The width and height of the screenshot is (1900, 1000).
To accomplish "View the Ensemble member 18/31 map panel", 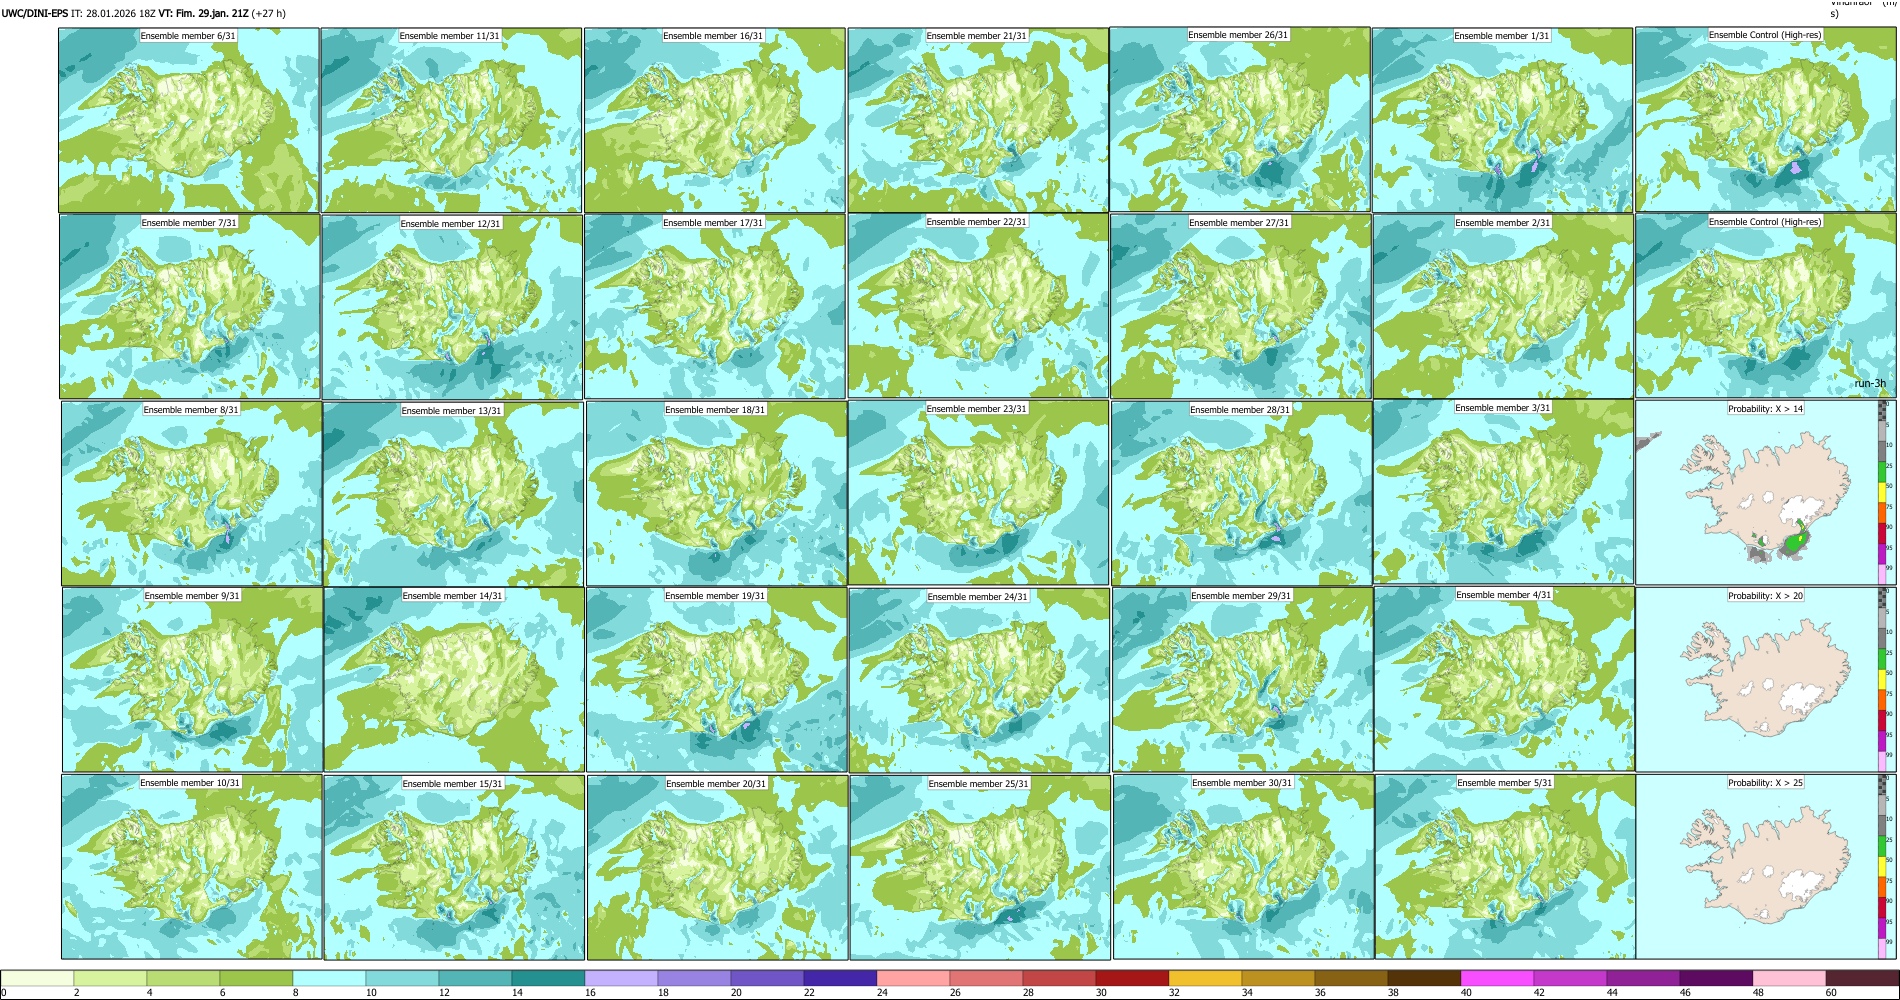I will pyautogui.click(x=716, y=494).
